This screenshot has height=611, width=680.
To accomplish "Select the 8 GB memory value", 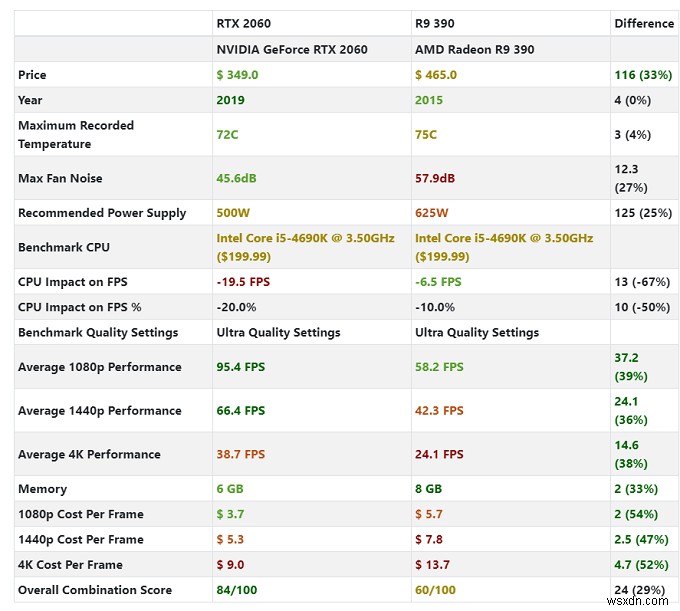I will tap(428, 489).
